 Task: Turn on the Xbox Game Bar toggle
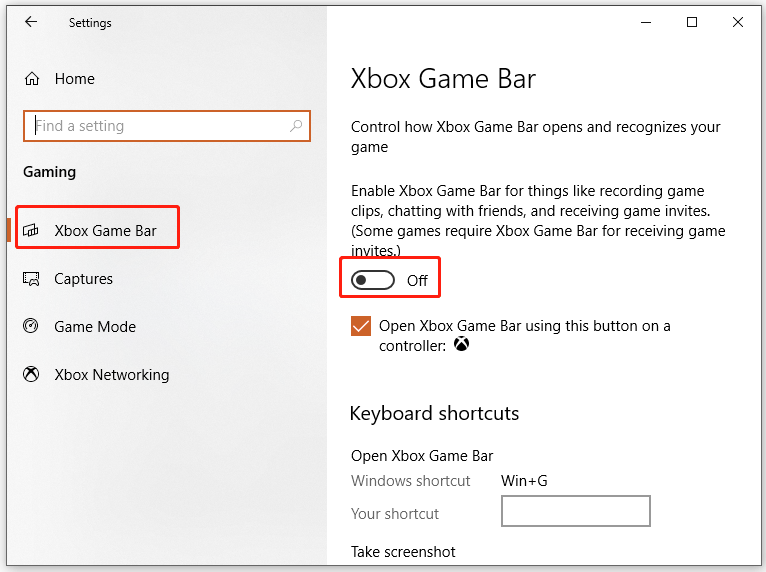(x=373, y=280)
